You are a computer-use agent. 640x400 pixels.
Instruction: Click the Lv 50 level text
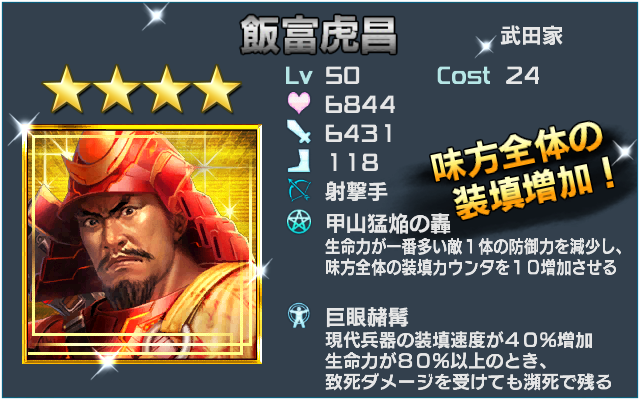click(x=322, y=76)
